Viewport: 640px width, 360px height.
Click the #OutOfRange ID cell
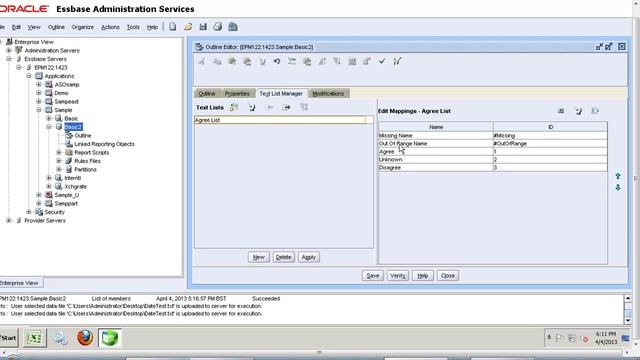550,144
